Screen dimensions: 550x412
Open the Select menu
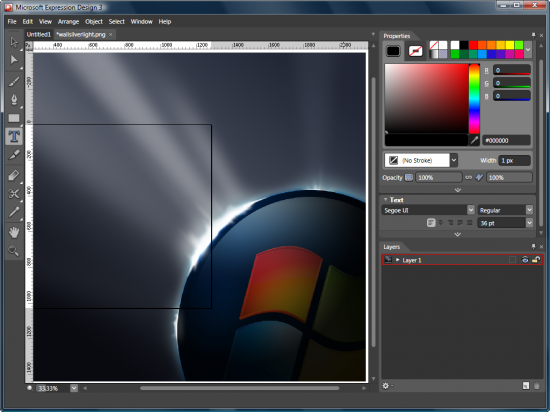[116, 21]
